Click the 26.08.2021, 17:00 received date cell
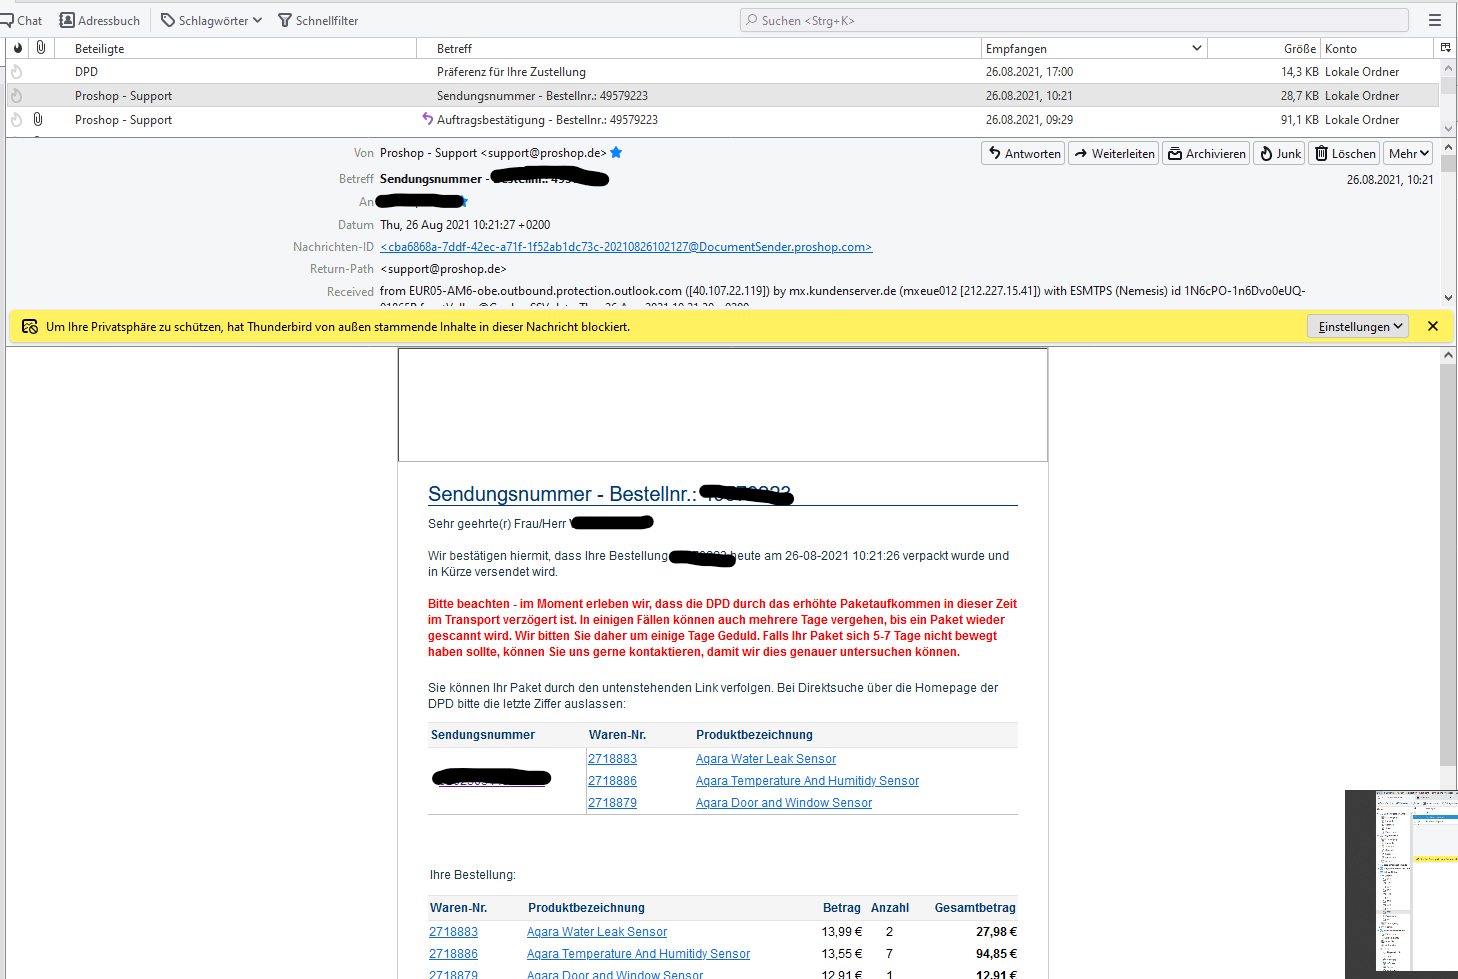 1029,72
